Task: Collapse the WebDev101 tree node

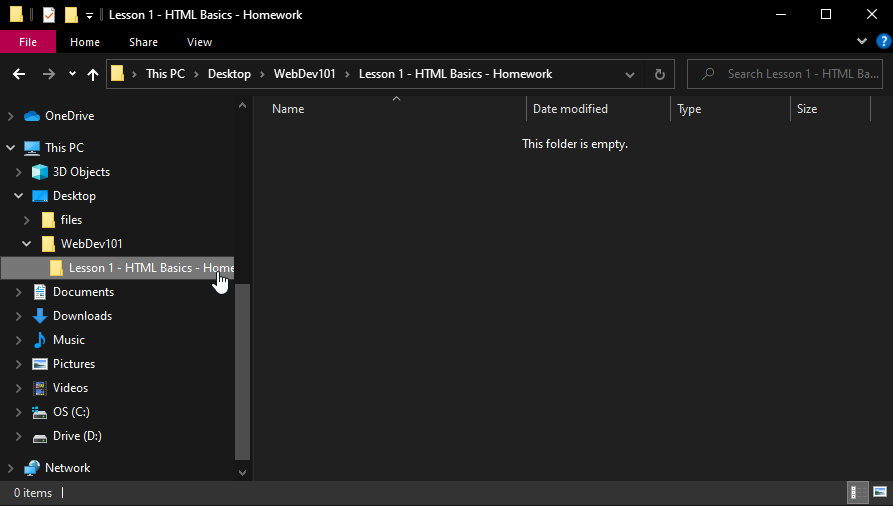Action: click(26, 243)
